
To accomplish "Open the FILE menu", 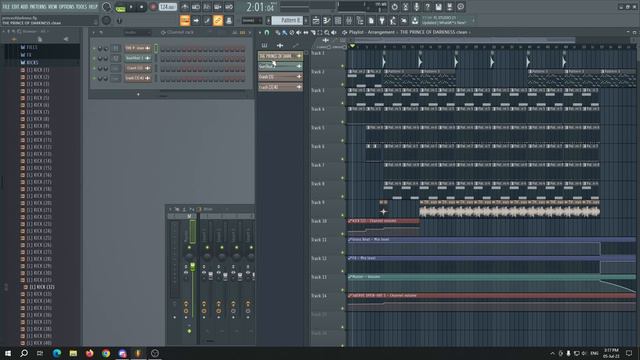I will point(6,7).
